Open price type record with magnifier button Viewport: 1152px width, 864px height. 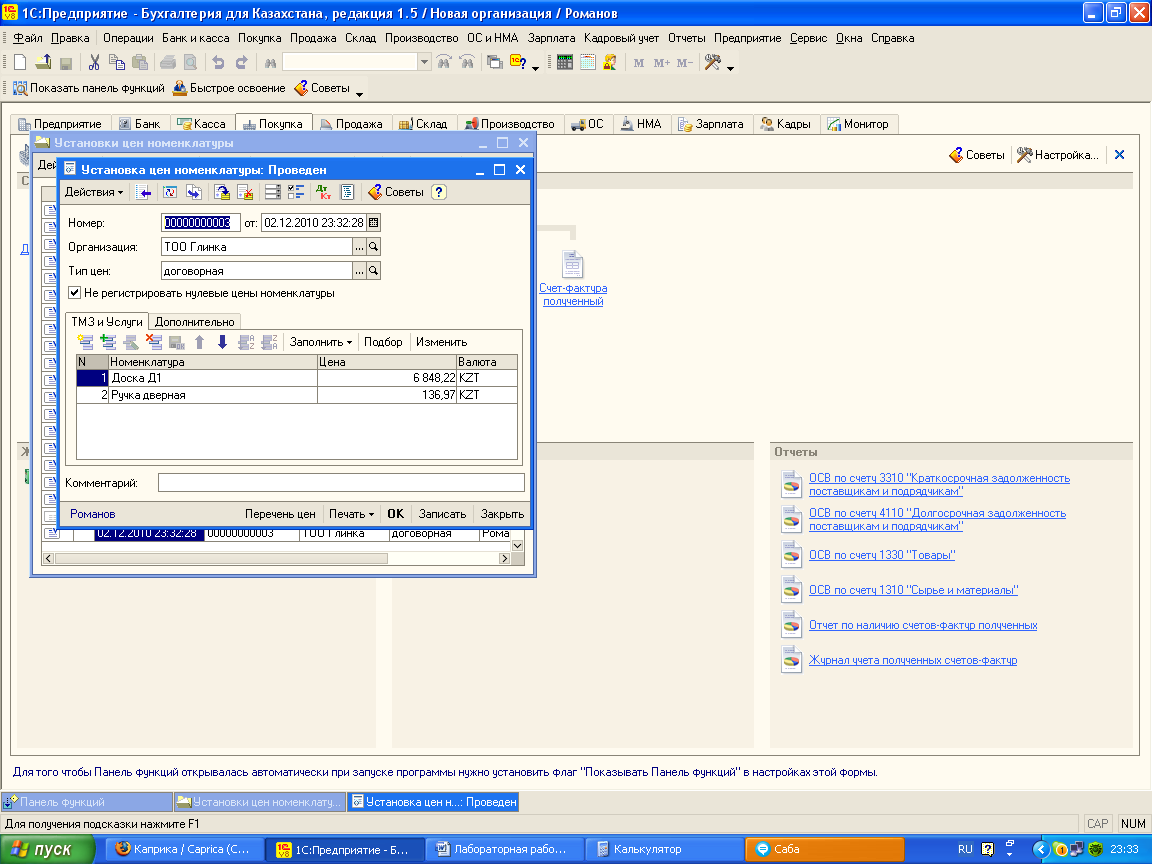point(373,271)
